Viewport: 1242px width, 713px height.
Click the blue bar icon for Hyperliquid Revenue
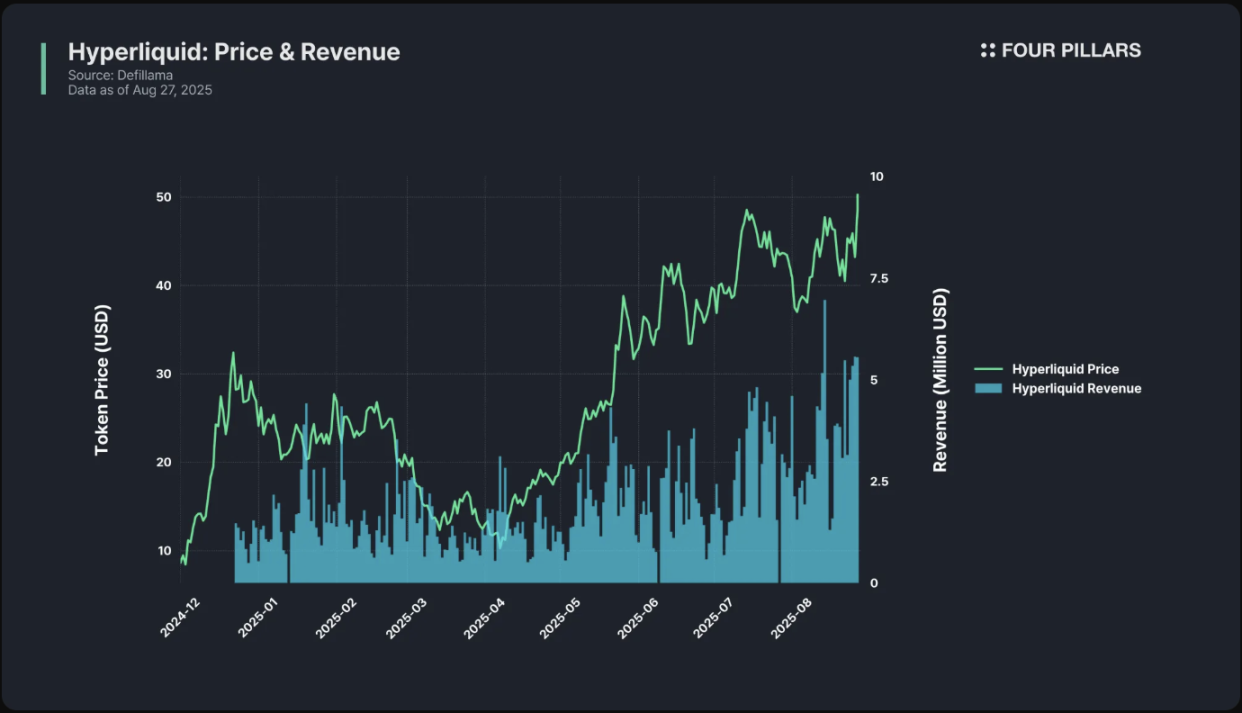(x=989, y=388)
